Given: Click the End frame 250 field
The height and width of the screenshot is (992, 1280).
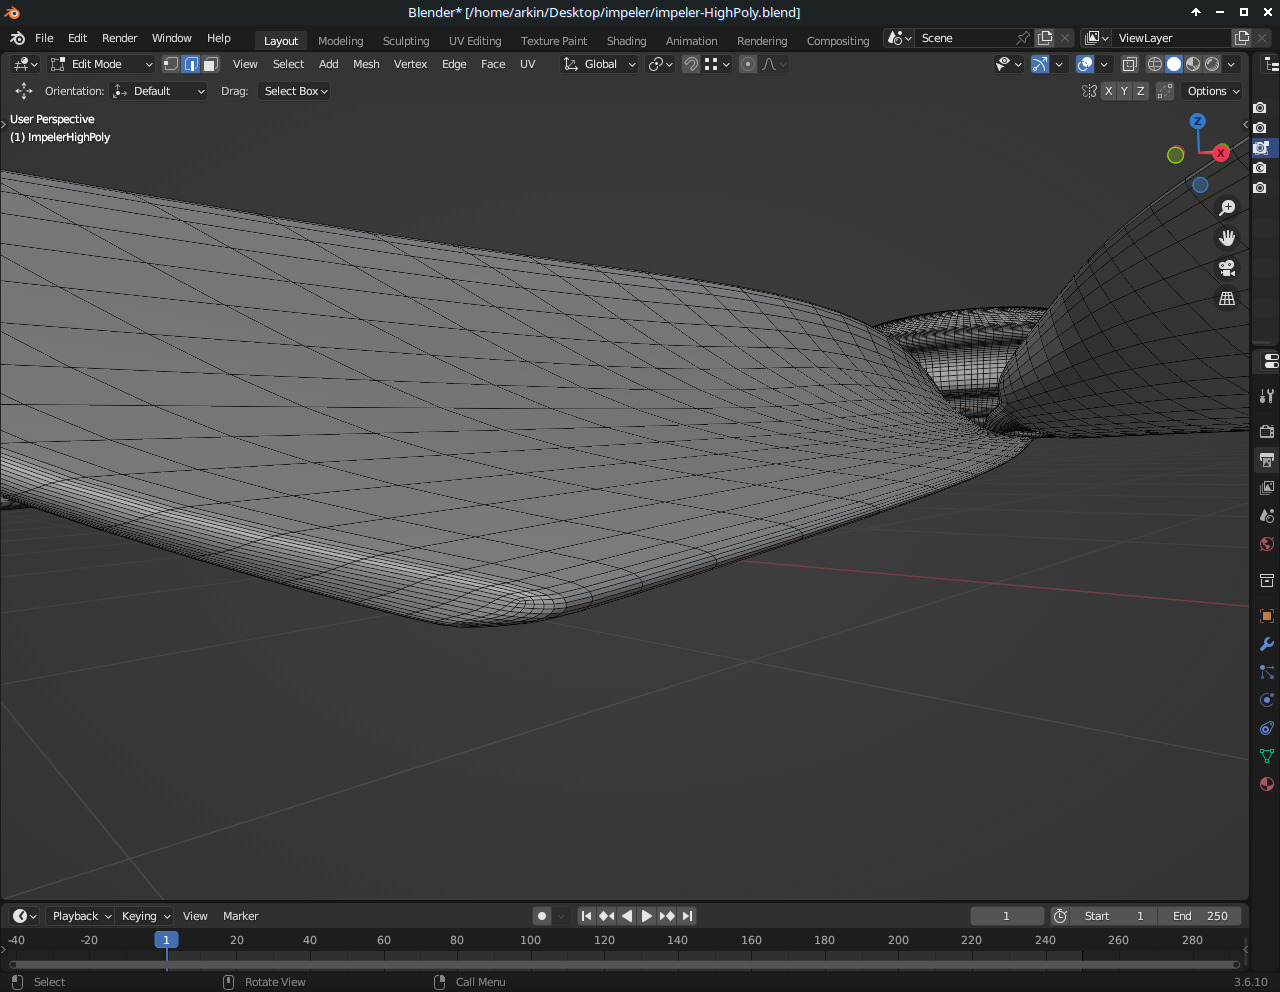Looking at the screenshot, I should coord(1200,916).
